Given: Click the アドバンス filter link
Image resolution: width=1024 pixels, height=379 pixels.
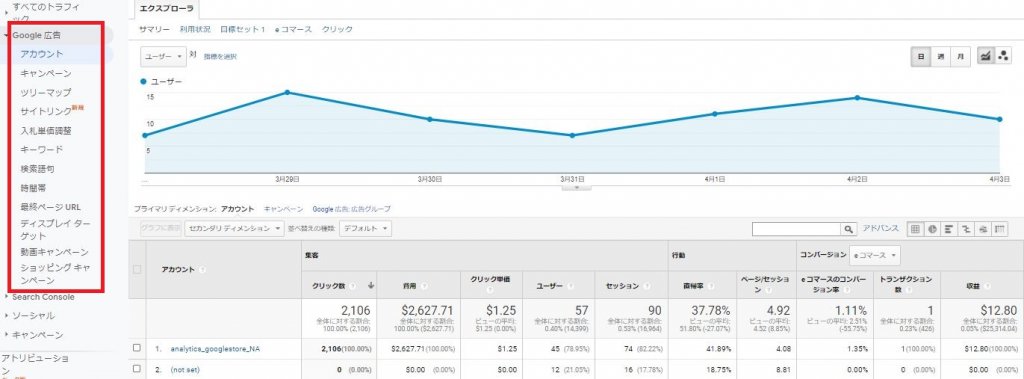Looking at the screenshot, I should point(880,229).
